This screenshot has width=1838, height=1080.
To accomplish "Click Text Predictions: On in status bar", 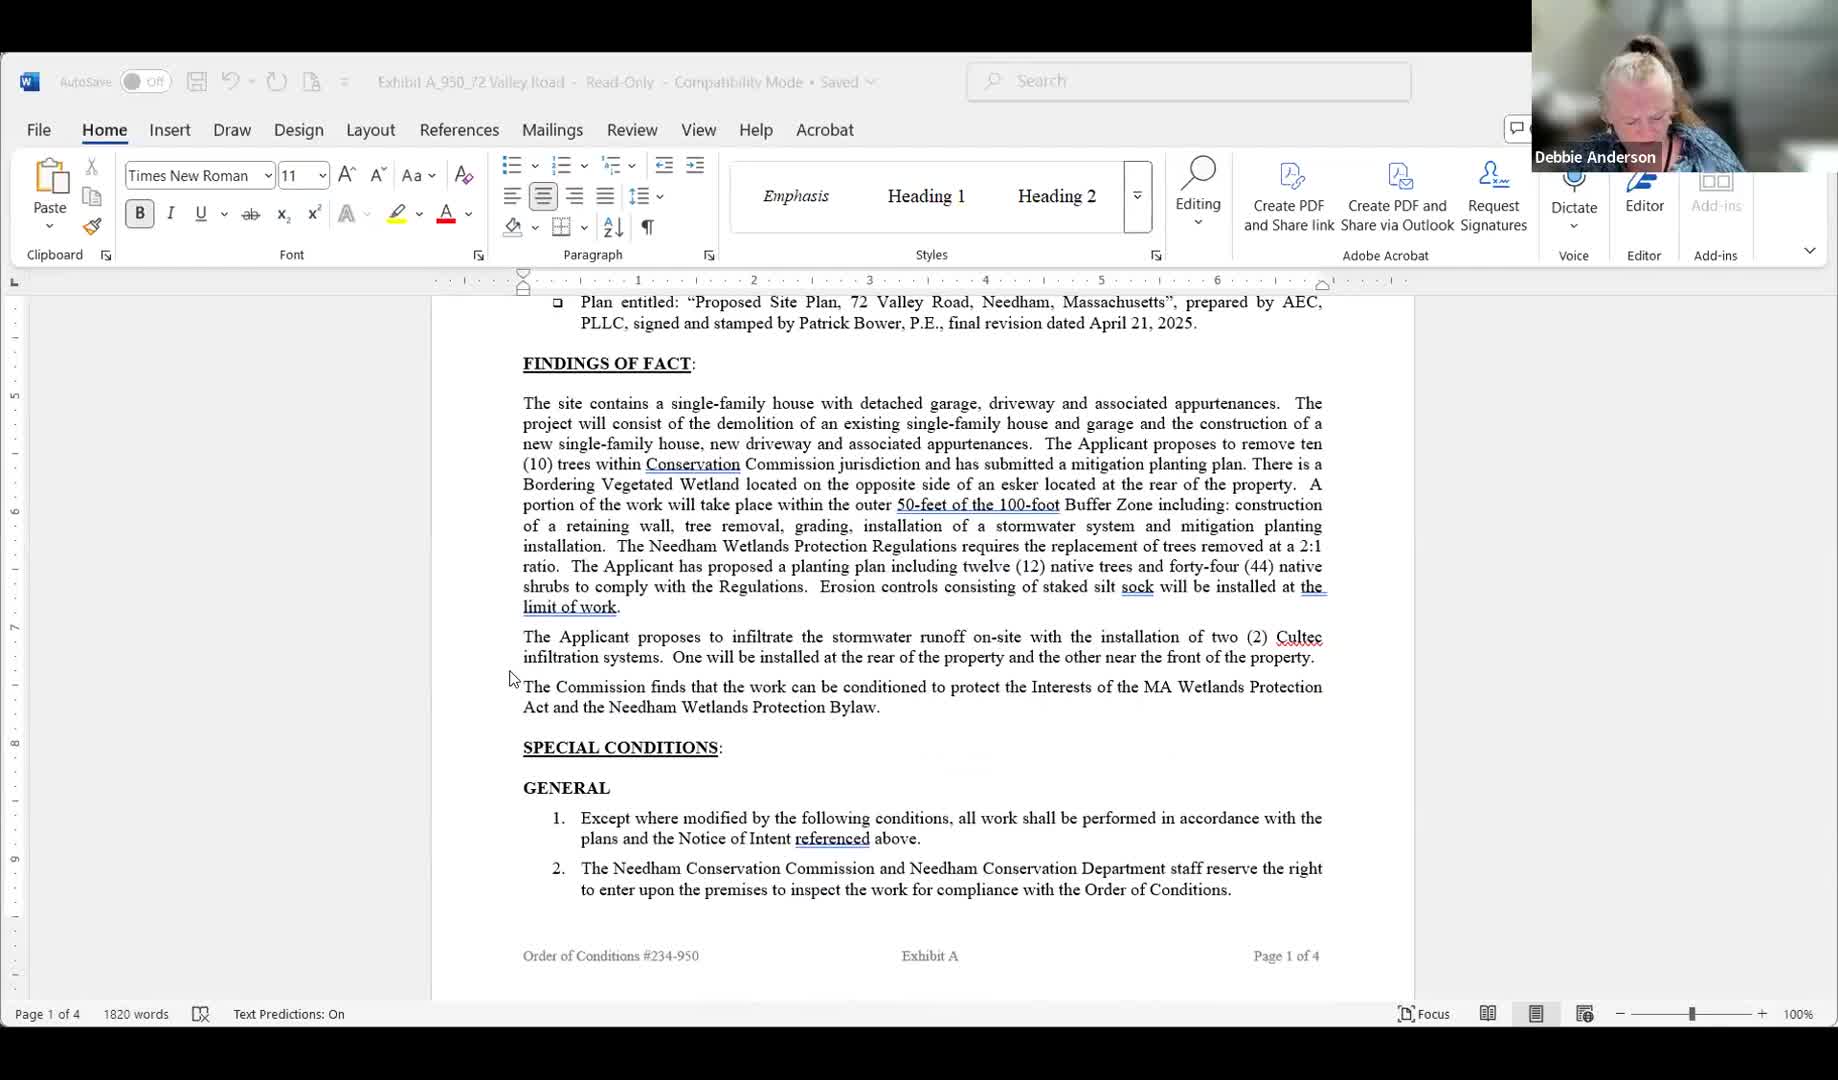I will click(x=288, y=1014).
